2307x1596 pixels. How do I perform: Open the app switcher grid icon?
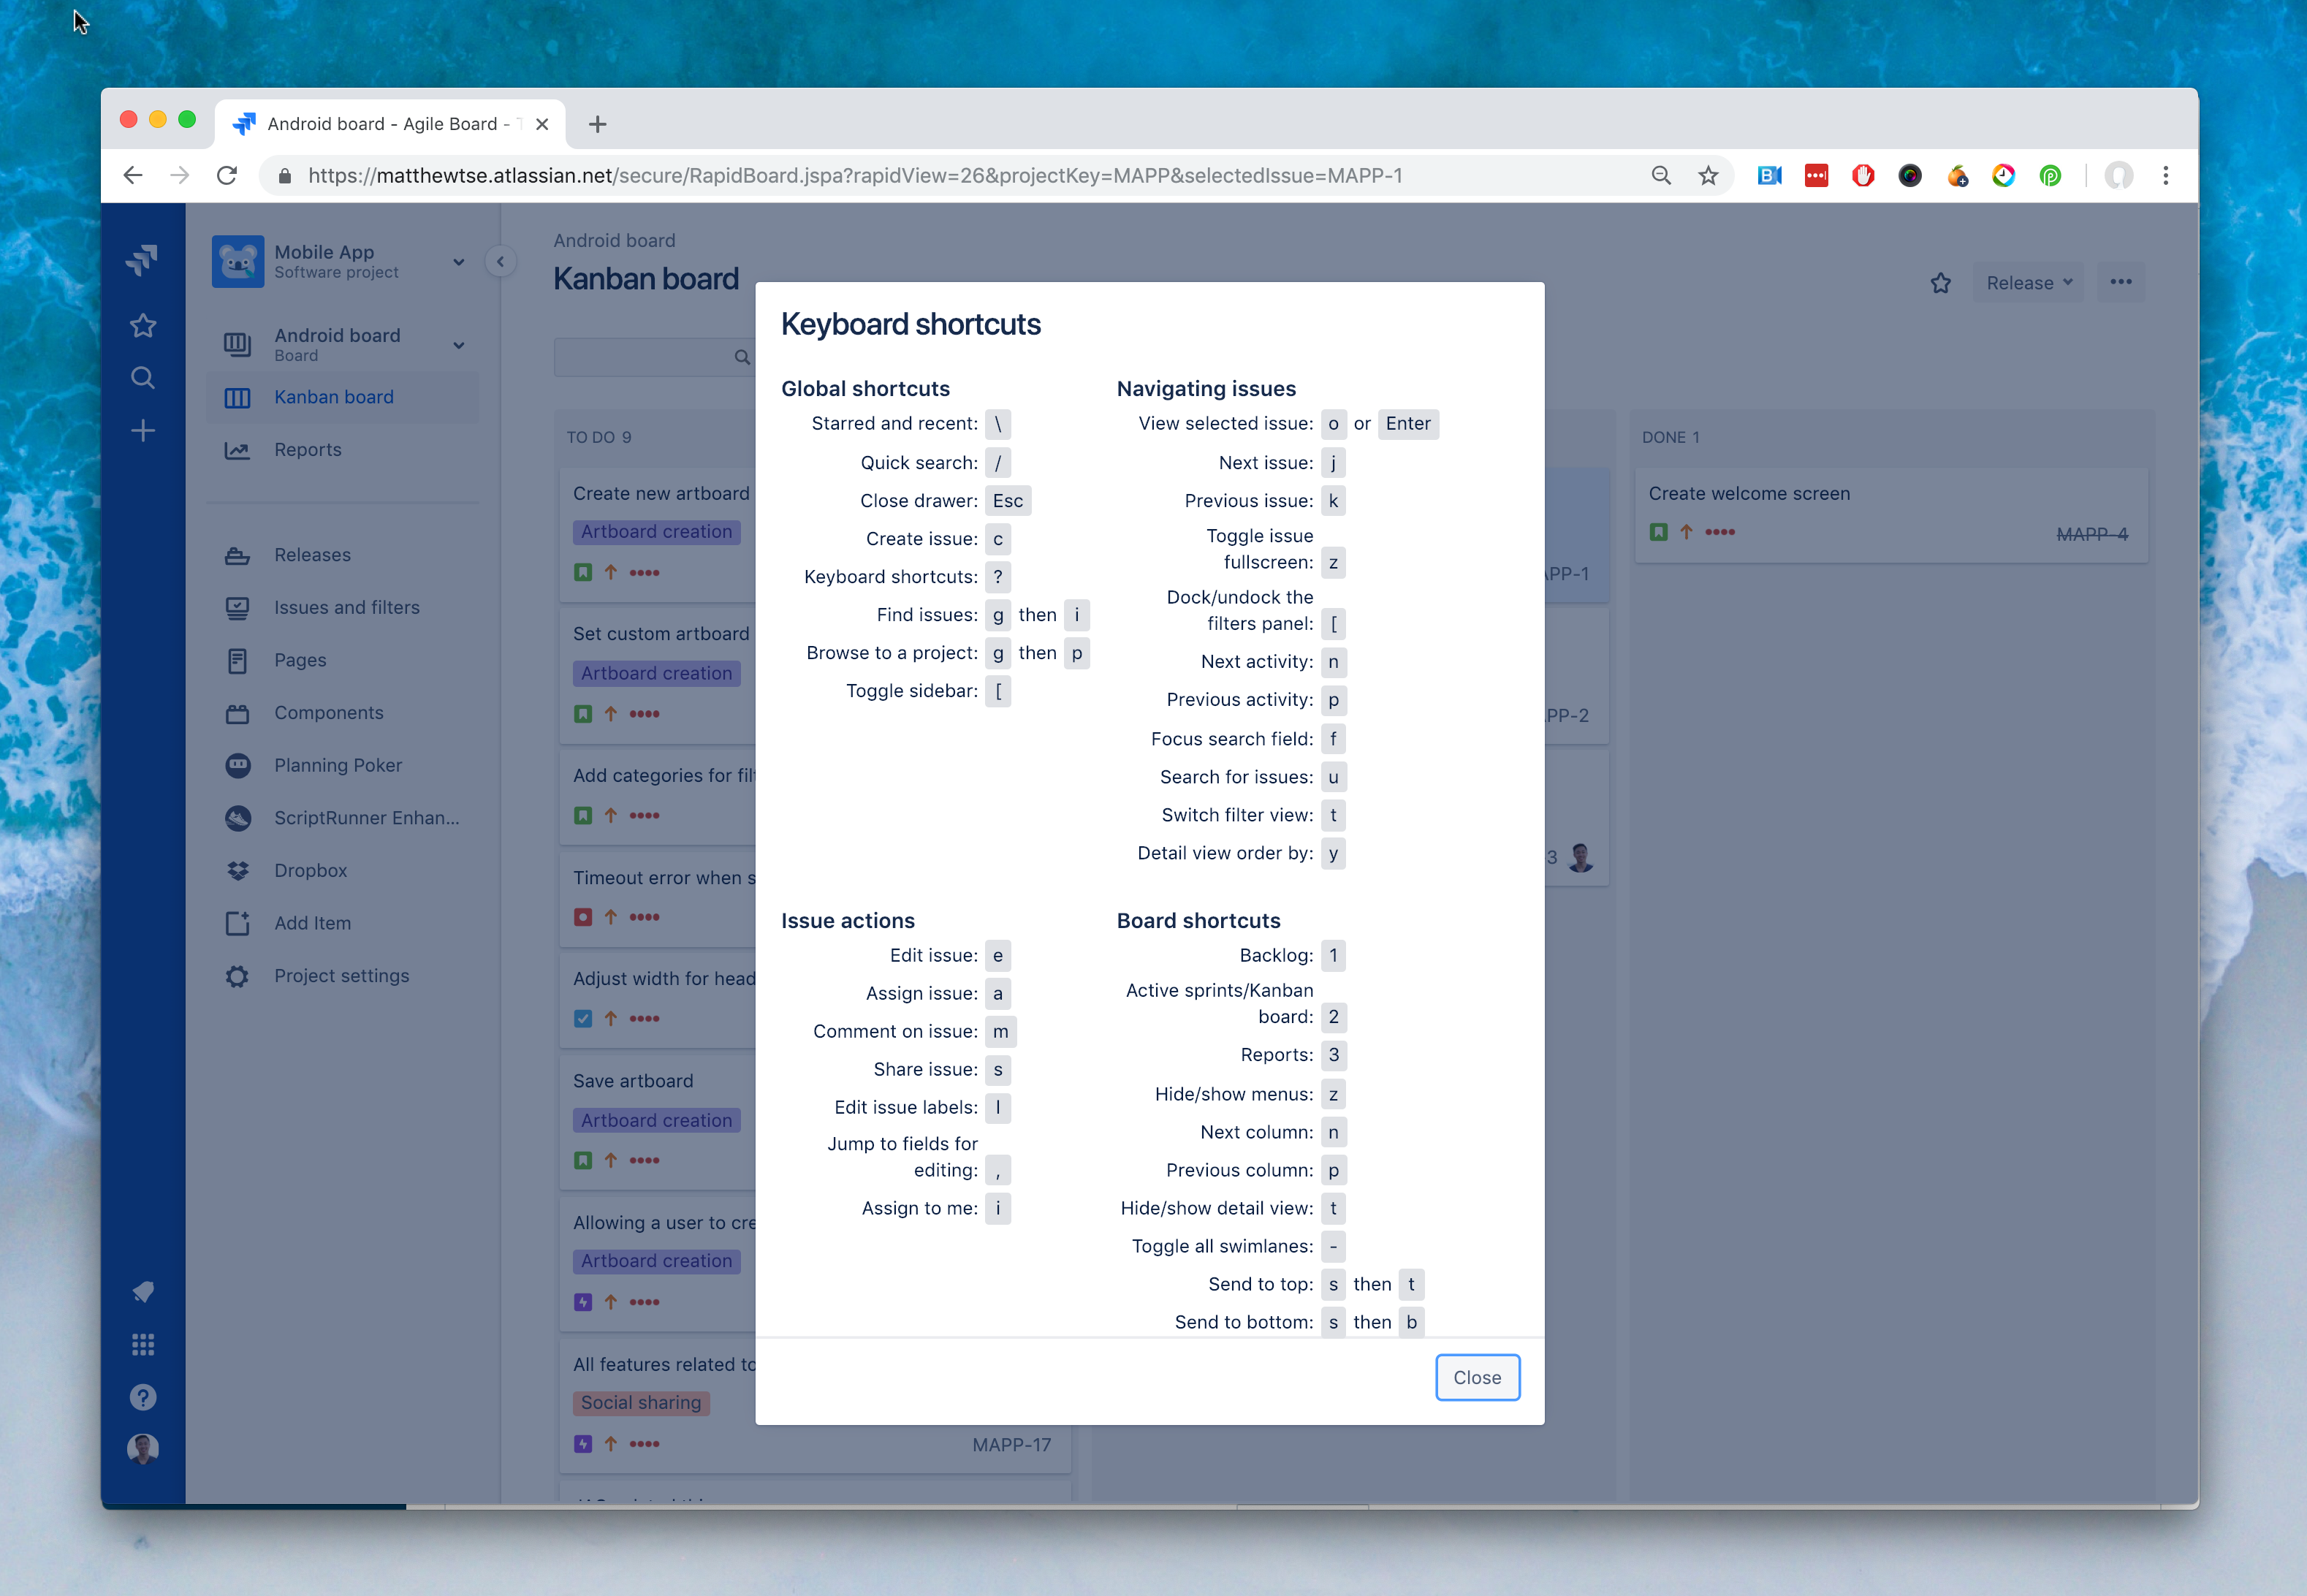pyautogui.click(x=143, y=1344)
